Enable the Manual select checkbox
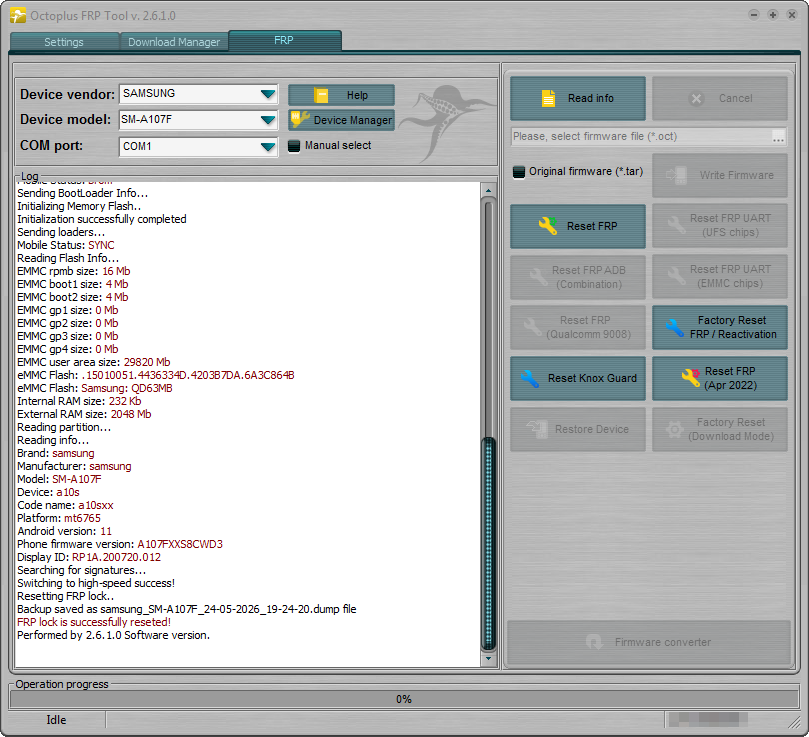Viewport: 809px width, 737px height. (x=294, y=146)
